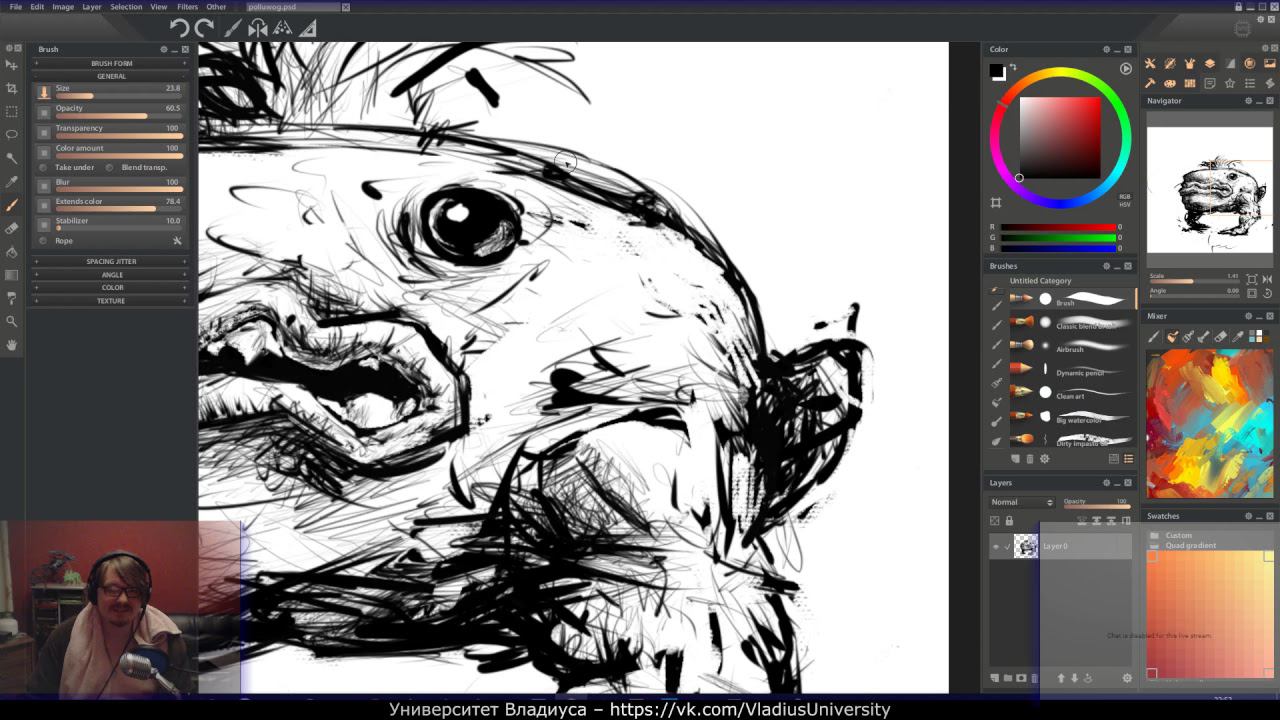Select the Zoom magnifier tool
The height and width of the screenshot is (720, 1280).
point(12,321)
